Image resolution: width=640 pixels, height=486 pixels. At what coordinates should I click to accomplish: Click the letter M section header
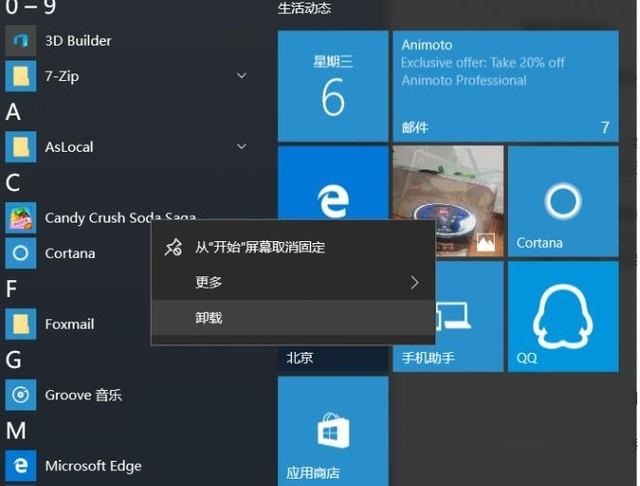click(16, 431)
